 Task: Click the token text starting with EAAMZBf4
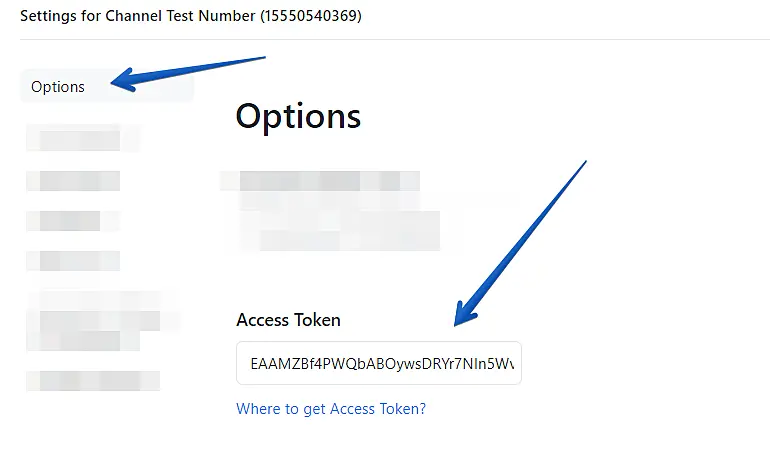[x=385, y=364]
